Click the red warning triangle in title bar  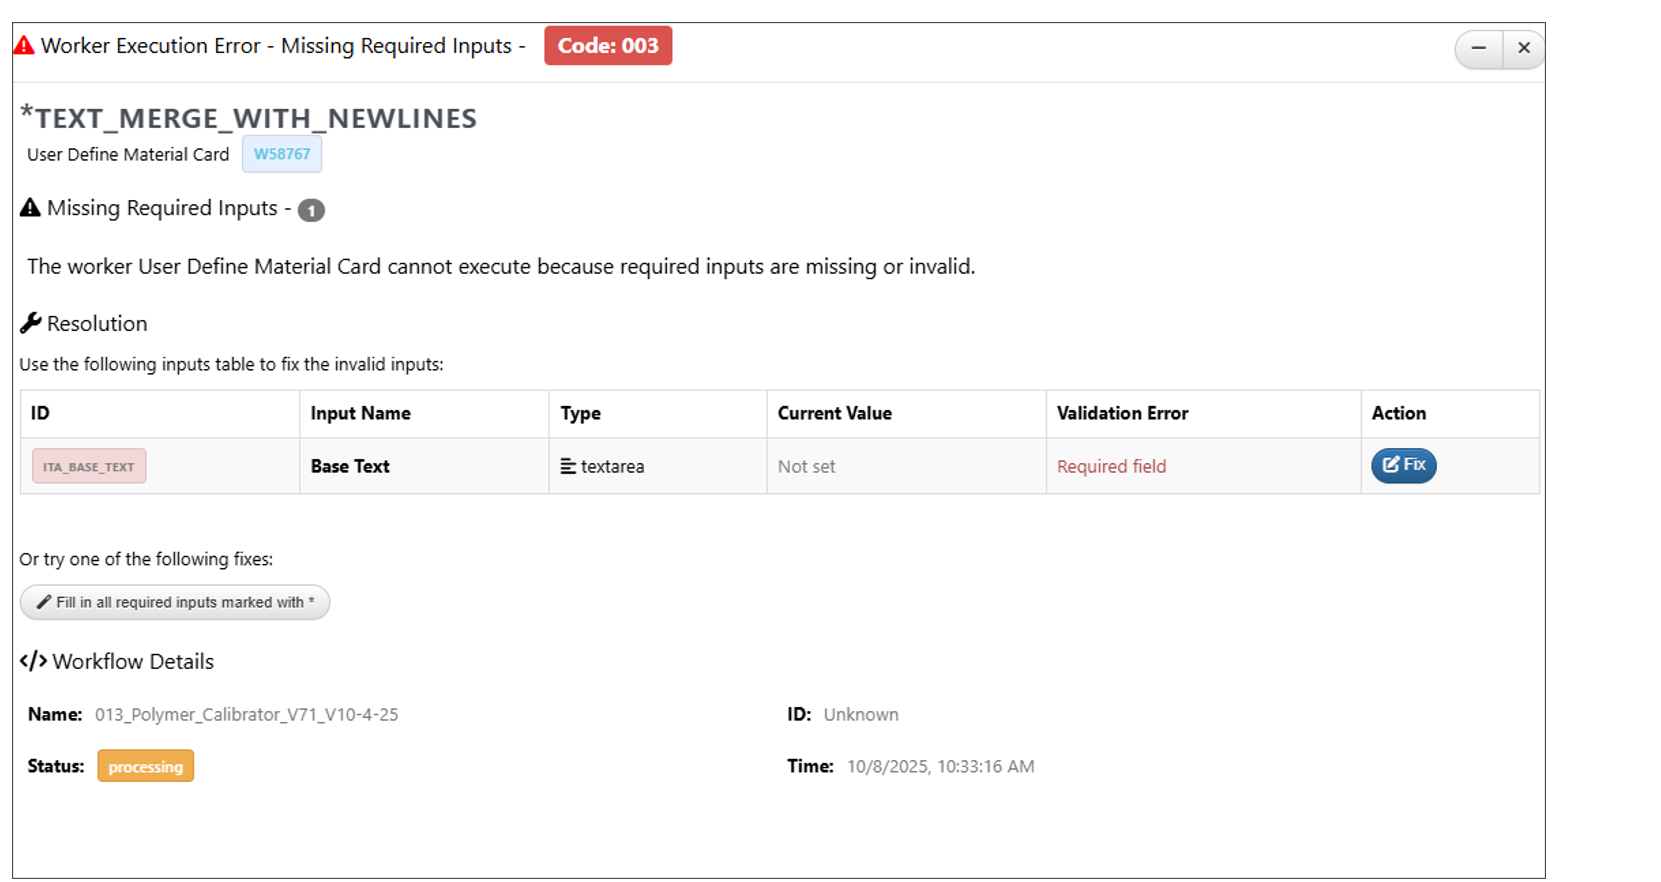click(x=24, y=46)
